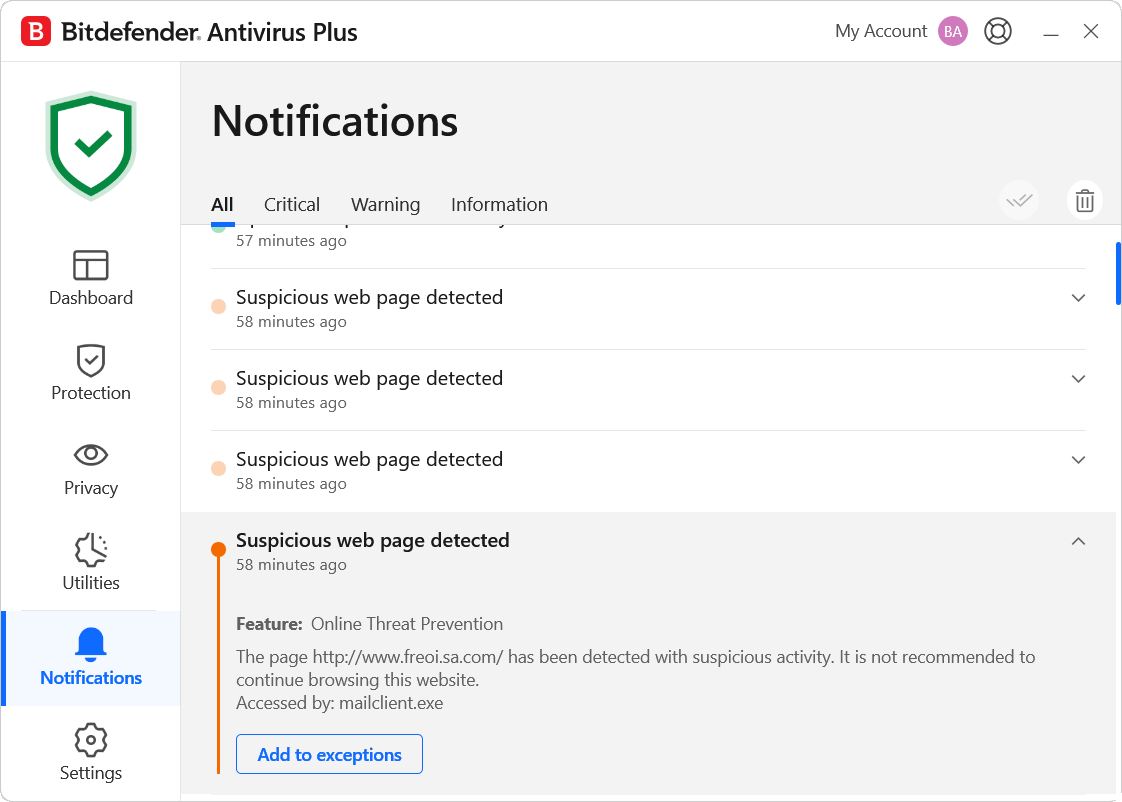
Task: Expand the first suspicious web page notification
Action: pos(1078,298)
